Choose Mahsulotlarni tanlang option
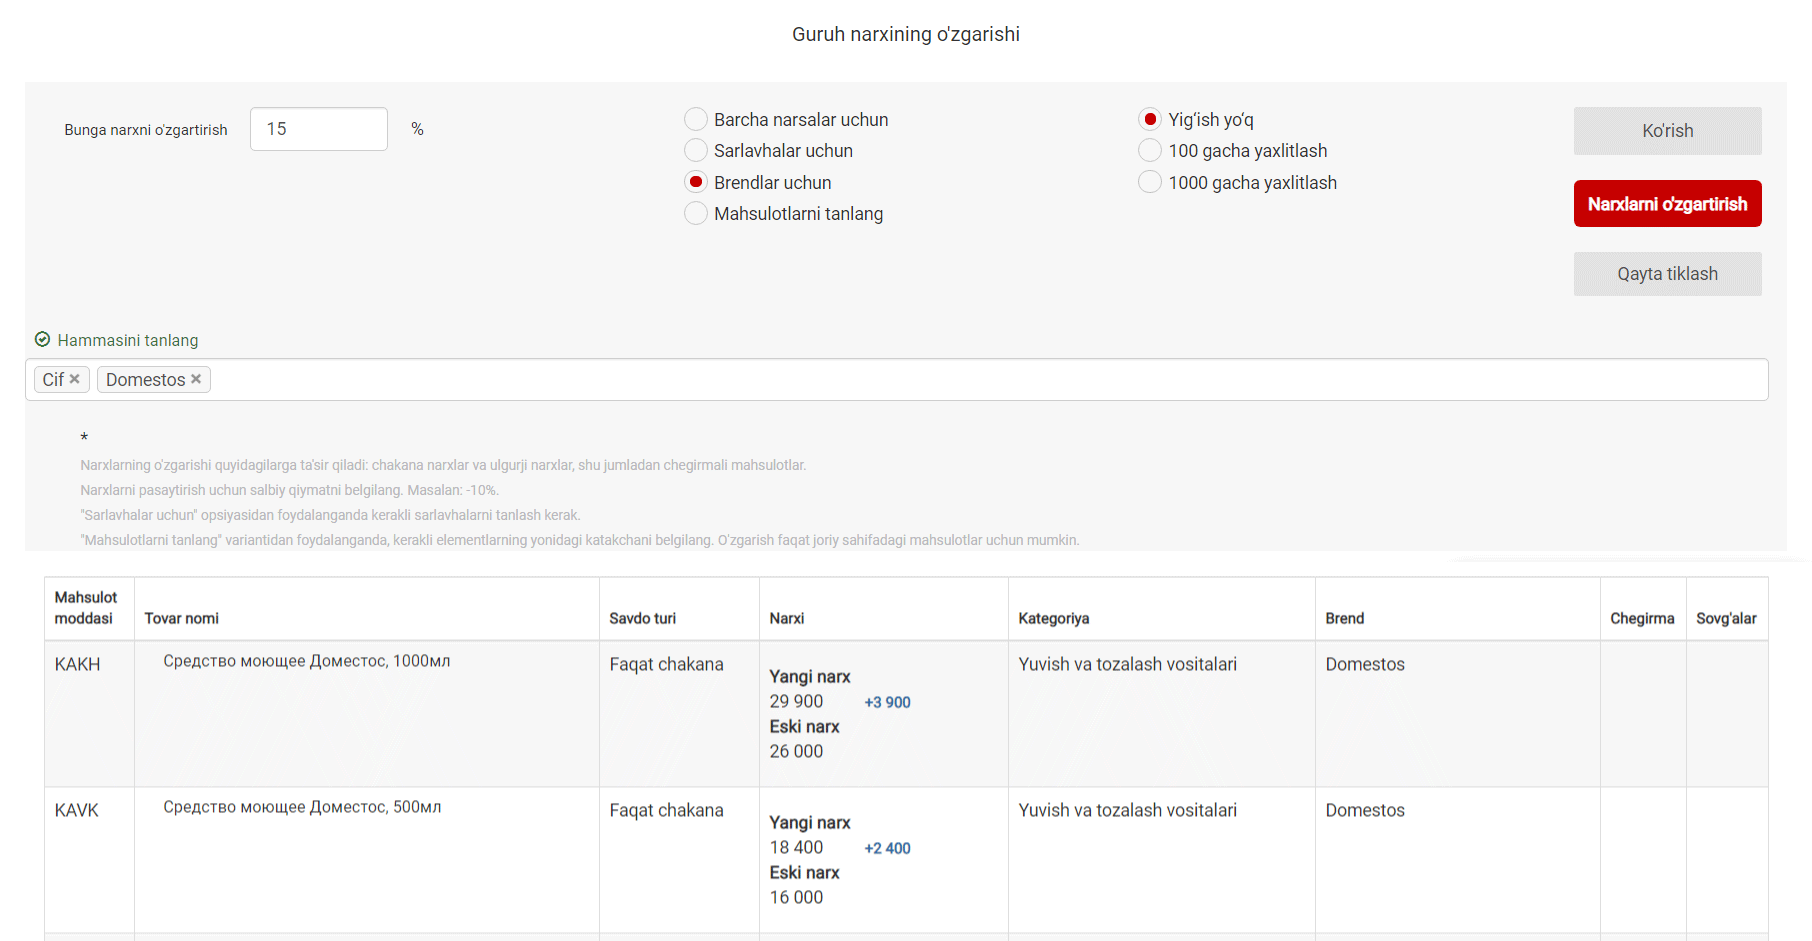Screen dimensions: 1812x941 tap(696, 214)
